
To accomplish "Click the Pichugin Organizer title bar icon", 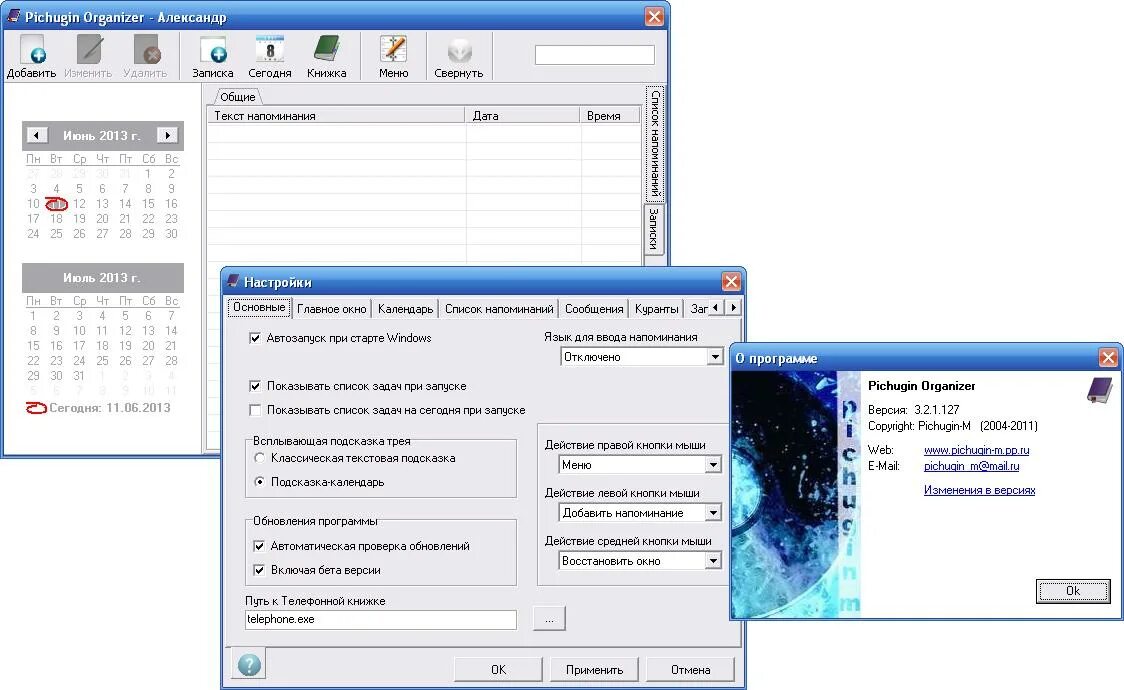I will [14, 16].
